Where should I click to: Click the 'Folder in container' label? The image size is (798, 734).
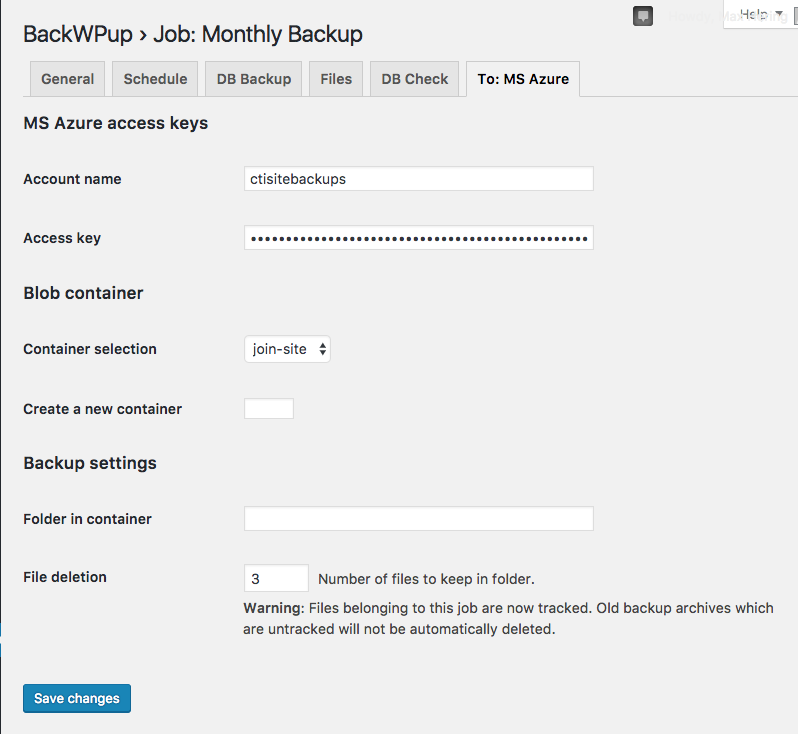(88, 519)
